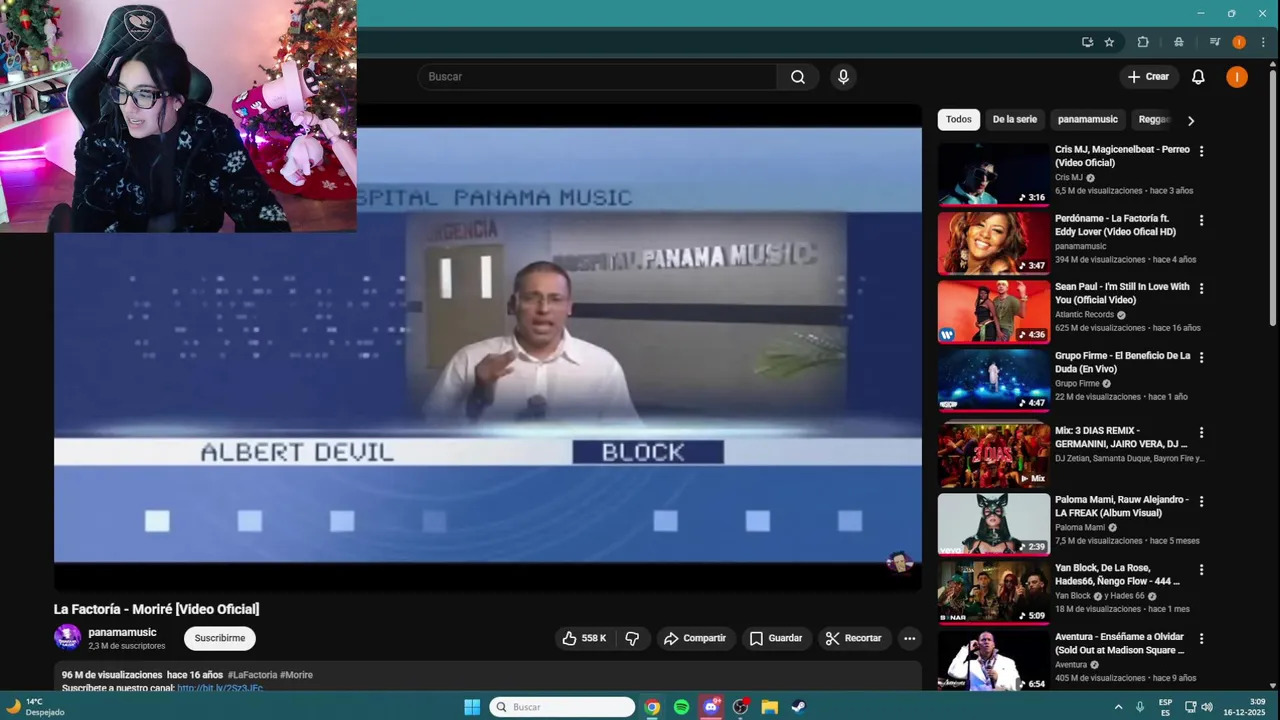This screenshot has width=1280, height=720.
Task: Open options menu for 3 DIAS REMIX mix
Action: (1201, 433)
